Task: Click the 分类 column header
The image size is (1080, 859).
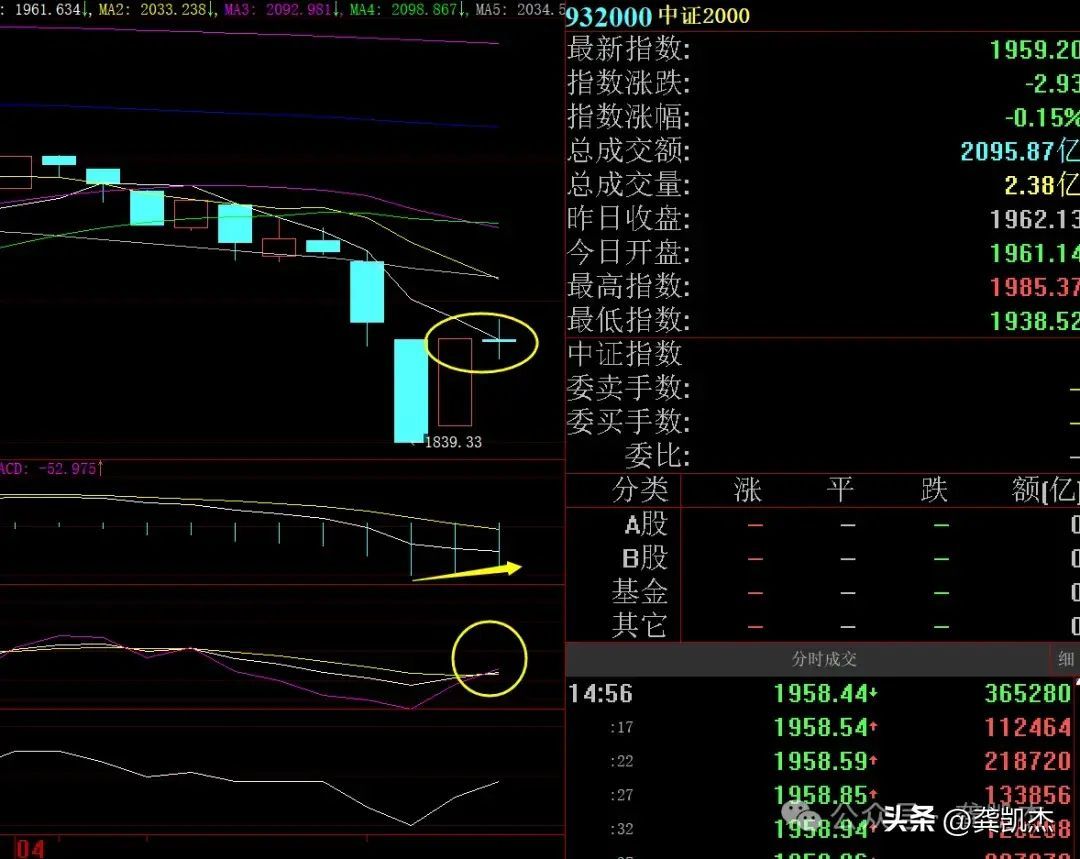Action: [x=639, y=490]
